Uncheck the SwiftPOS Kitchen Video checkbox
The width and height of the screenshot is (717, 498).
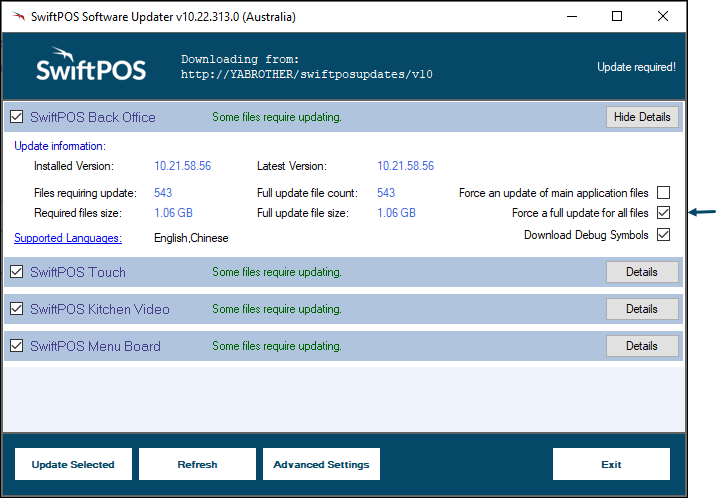16,309
